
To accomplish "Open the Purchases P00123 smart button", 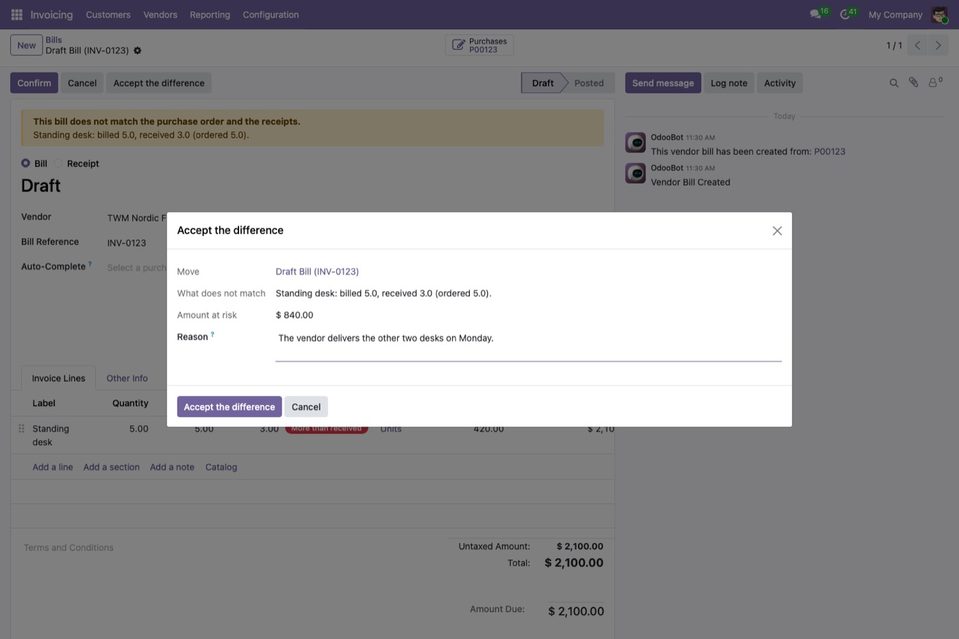I will click(480, 45).
